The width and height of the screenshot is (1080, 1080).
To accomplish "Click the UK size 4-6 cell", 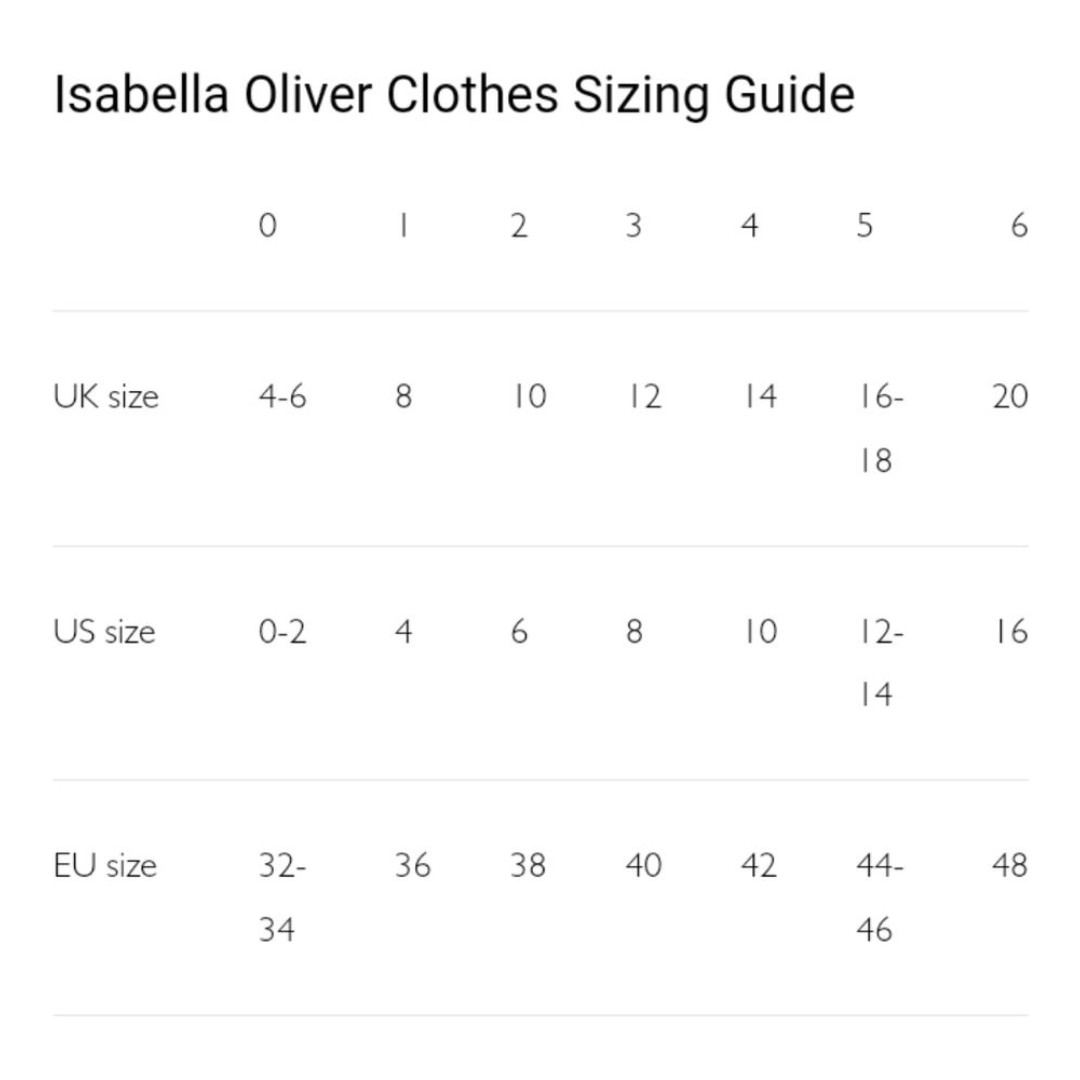I will coord(282,397).
